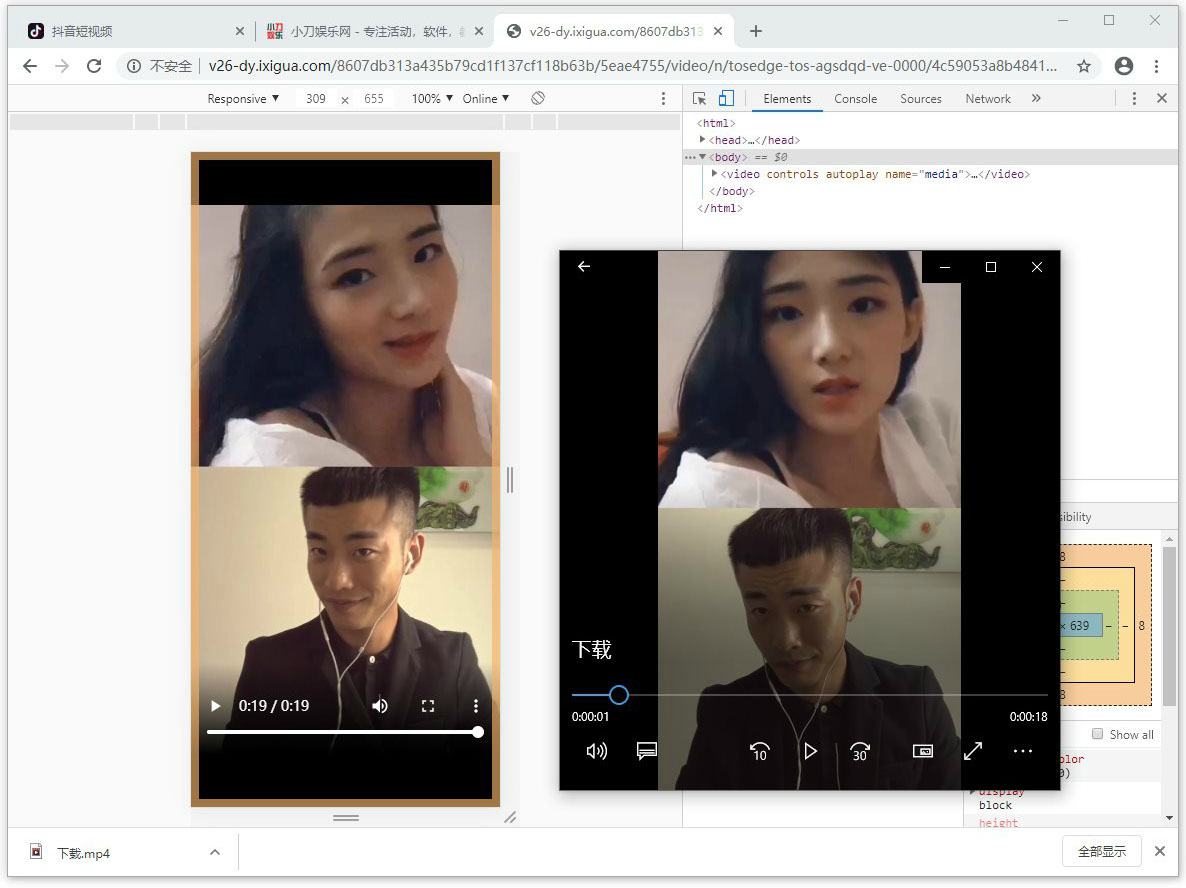The width and height of the screenshot is (1186, 888).
Task: Select the inspect element picker icon
Action: click(699, 98)
